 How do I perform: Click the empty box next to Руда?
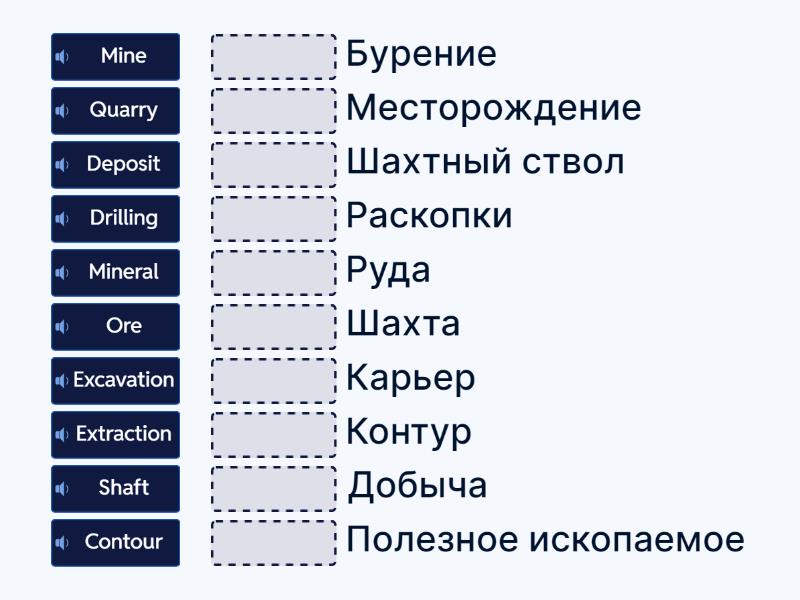(273, 273)
